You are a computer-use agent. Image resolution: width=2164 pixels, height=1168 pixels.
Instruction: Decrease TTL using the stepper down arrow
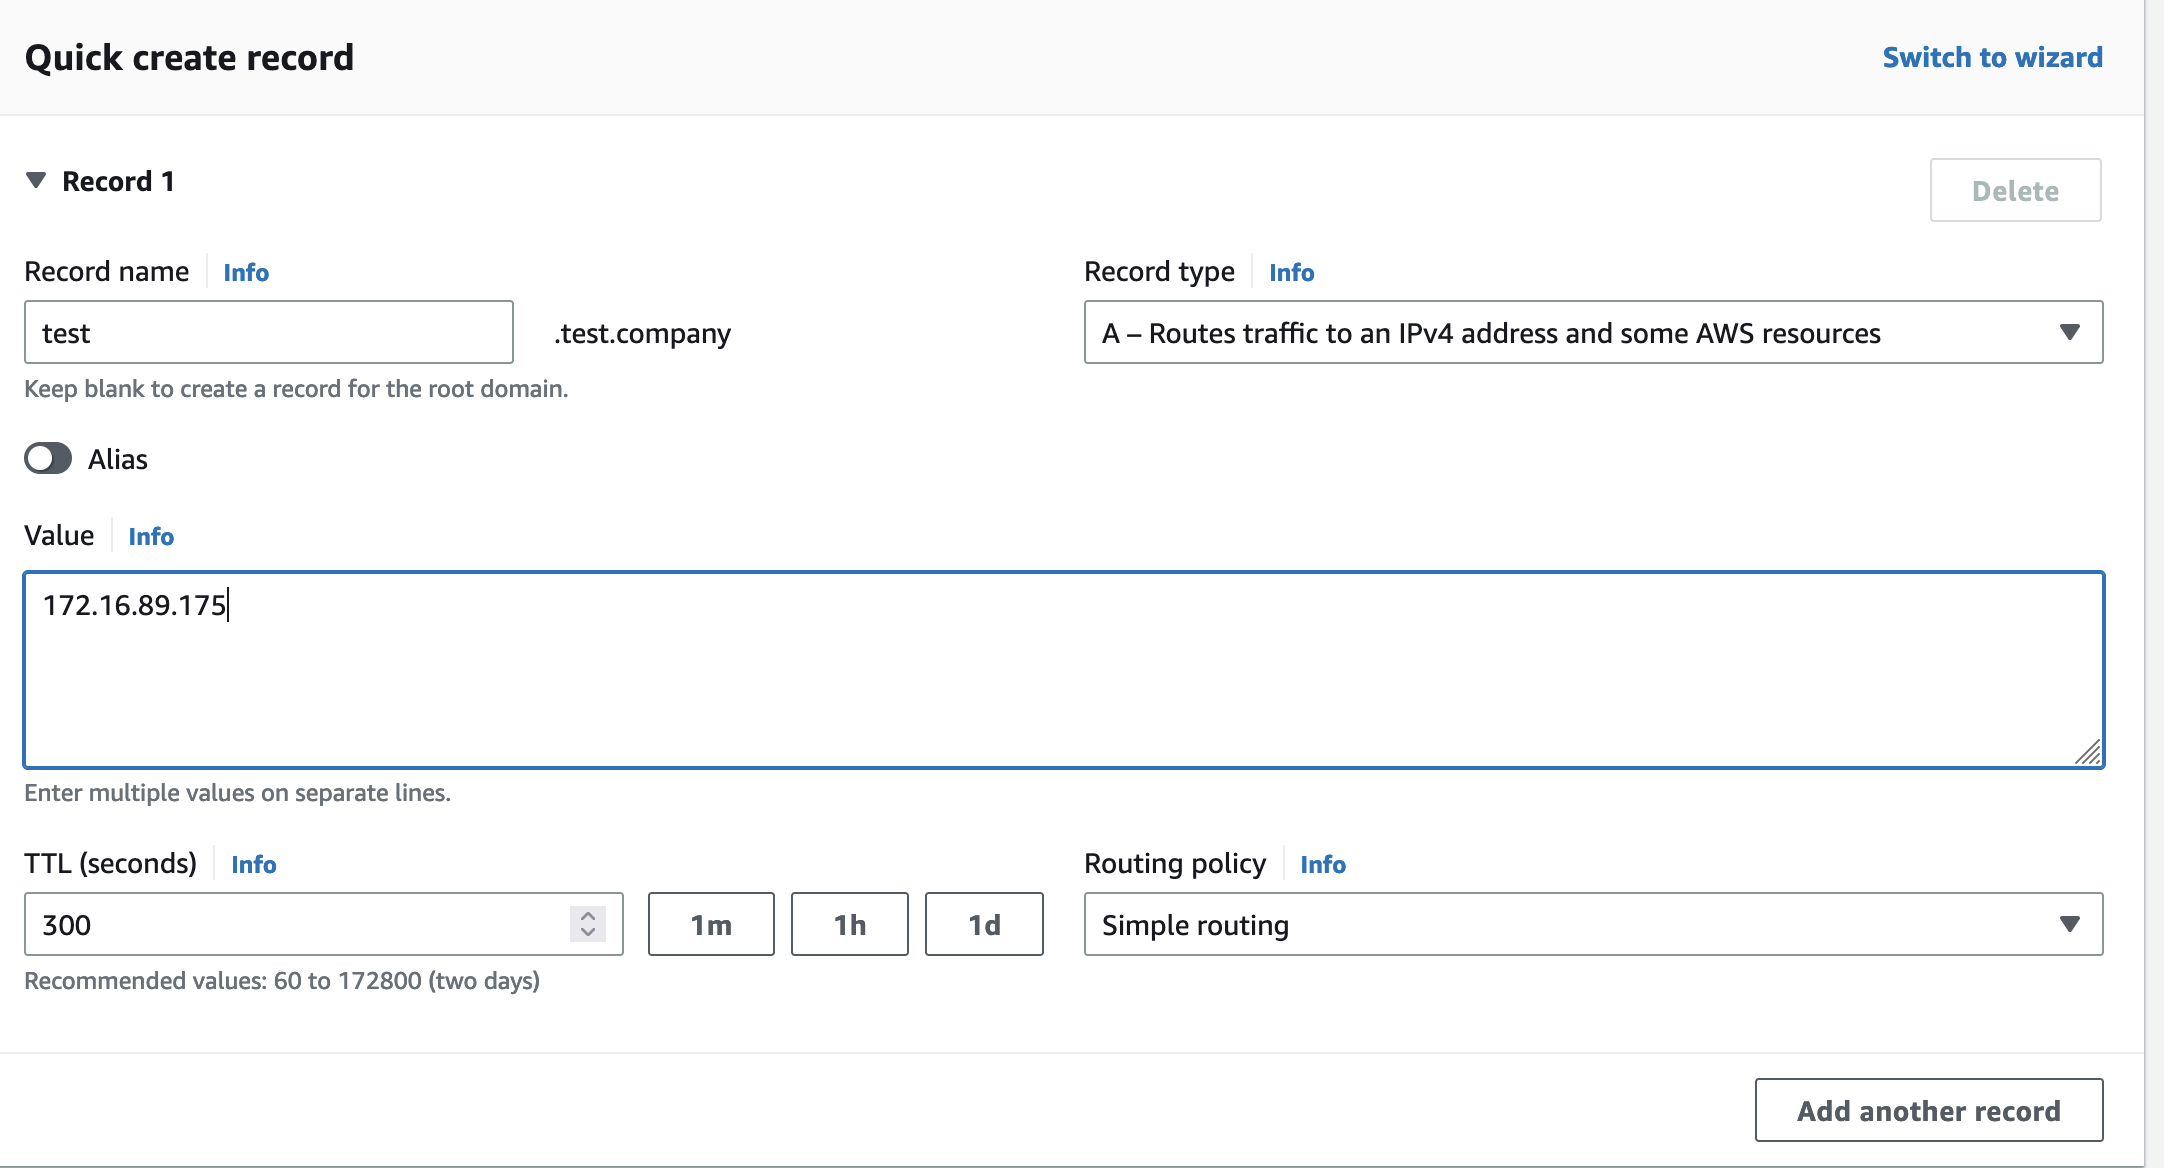coord(588,933)
